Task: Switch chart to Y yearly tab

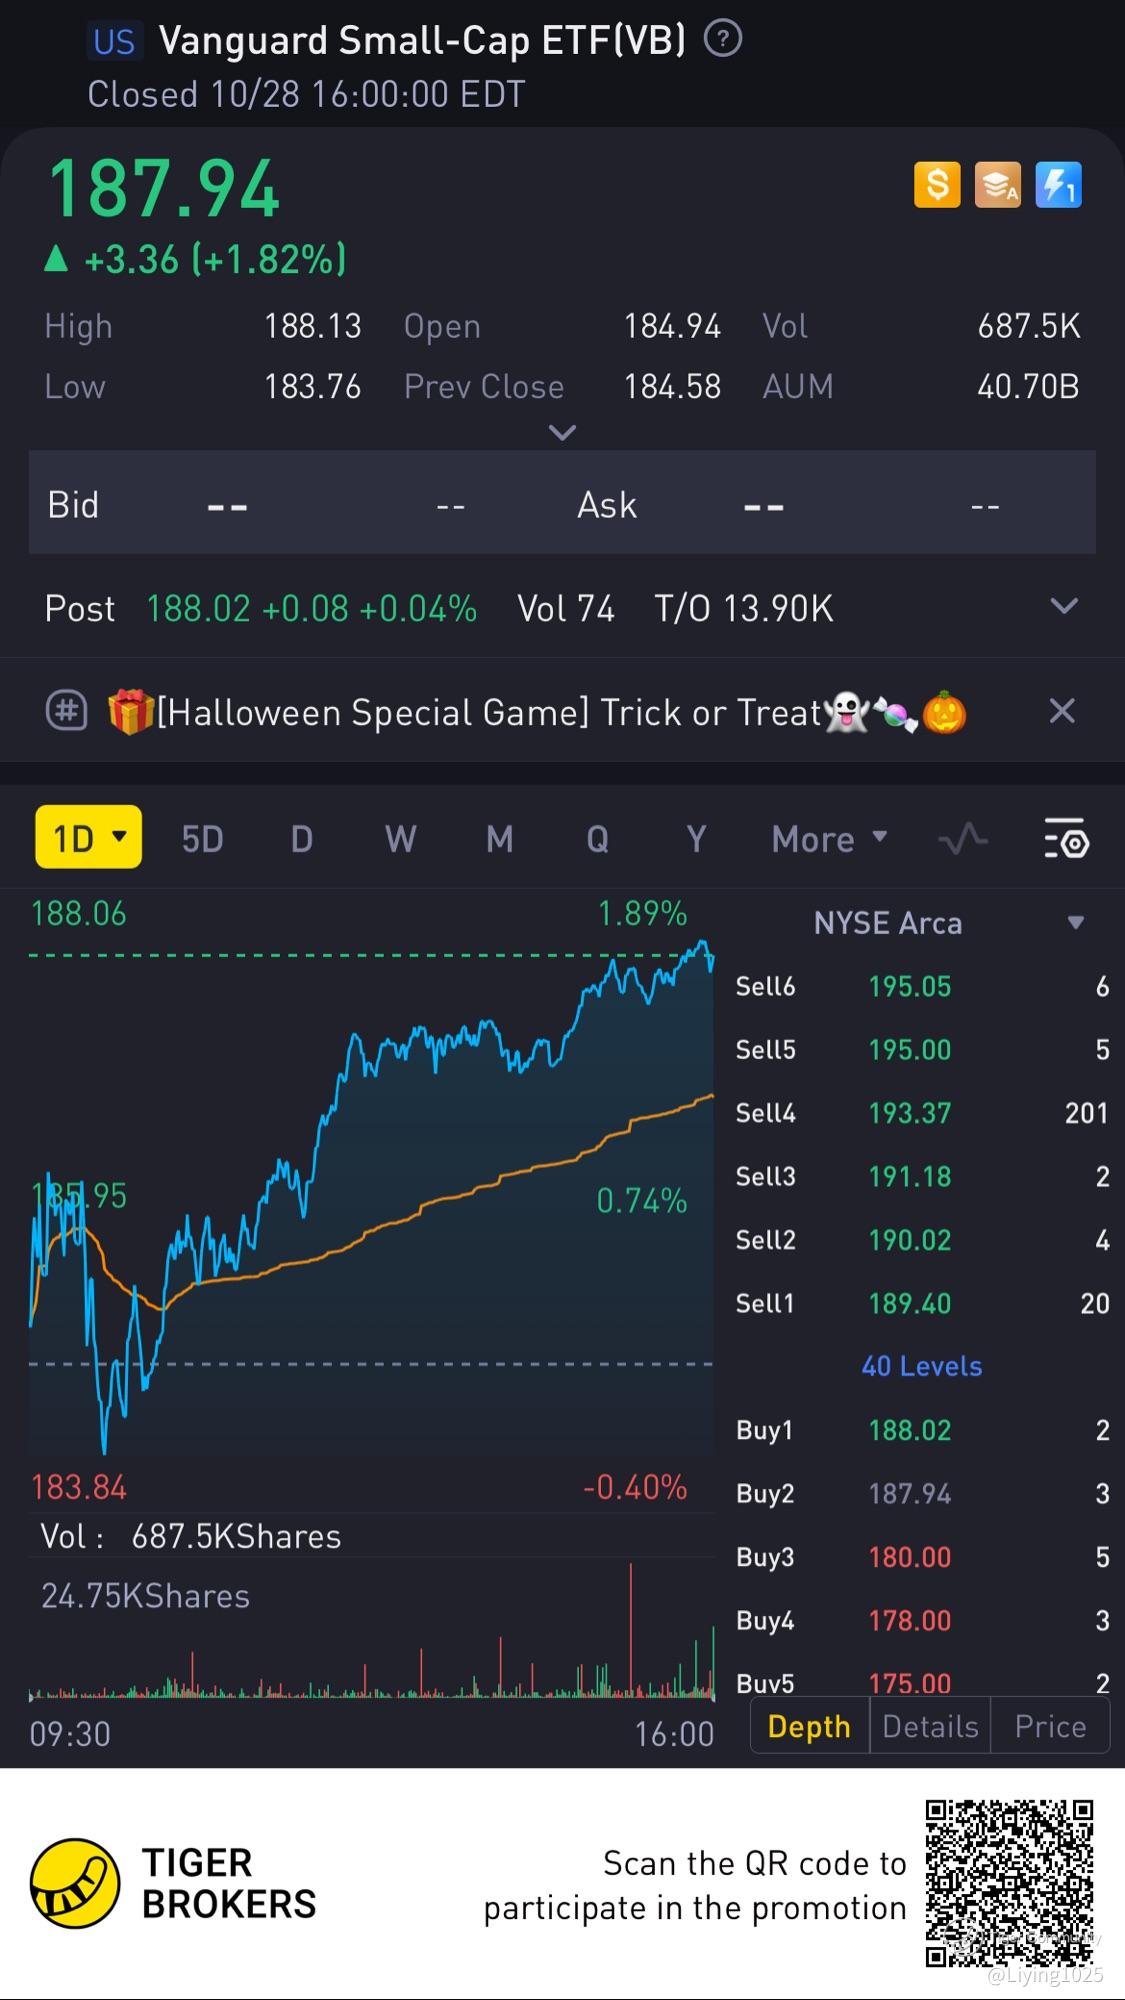Action: (x=696, y=839)
